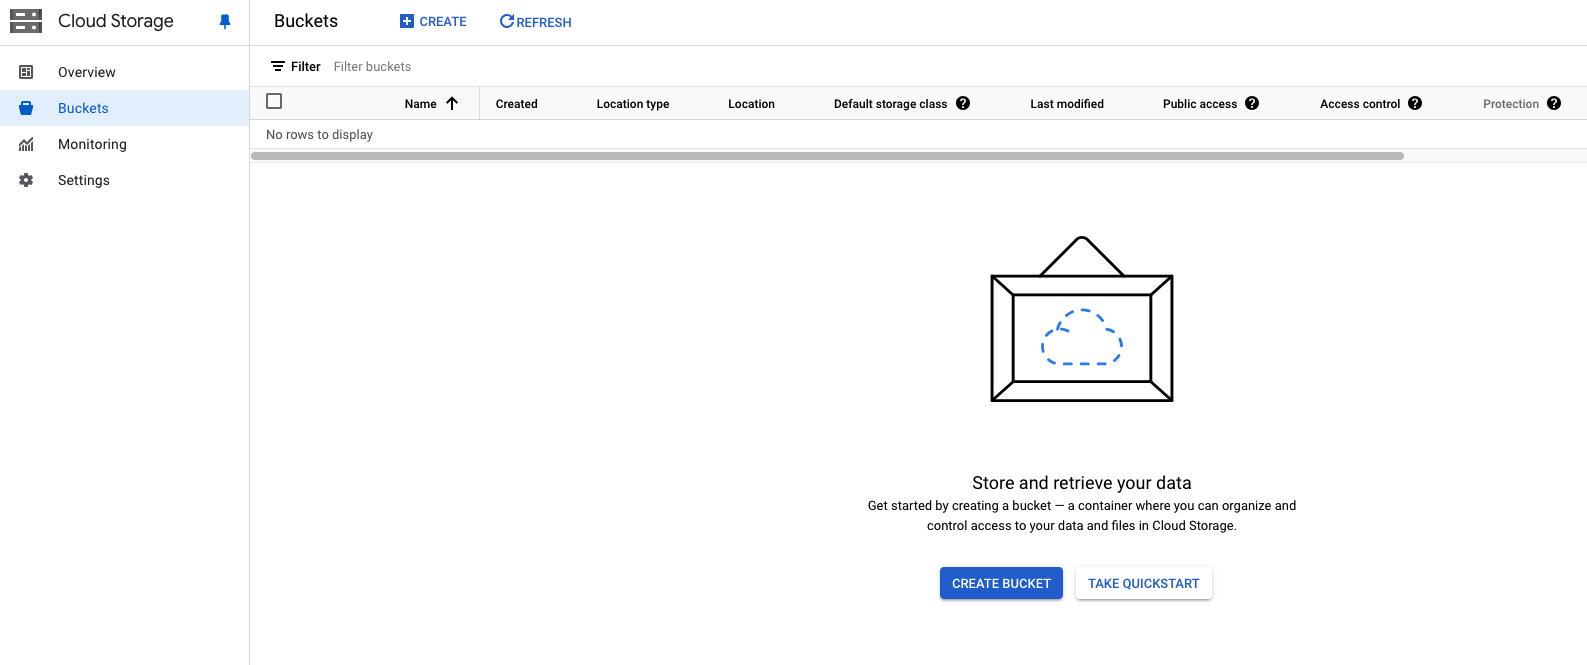Click the Settings gear icon in sidebar
Viewport: 1587px width, 665px height.
[26, 180]
